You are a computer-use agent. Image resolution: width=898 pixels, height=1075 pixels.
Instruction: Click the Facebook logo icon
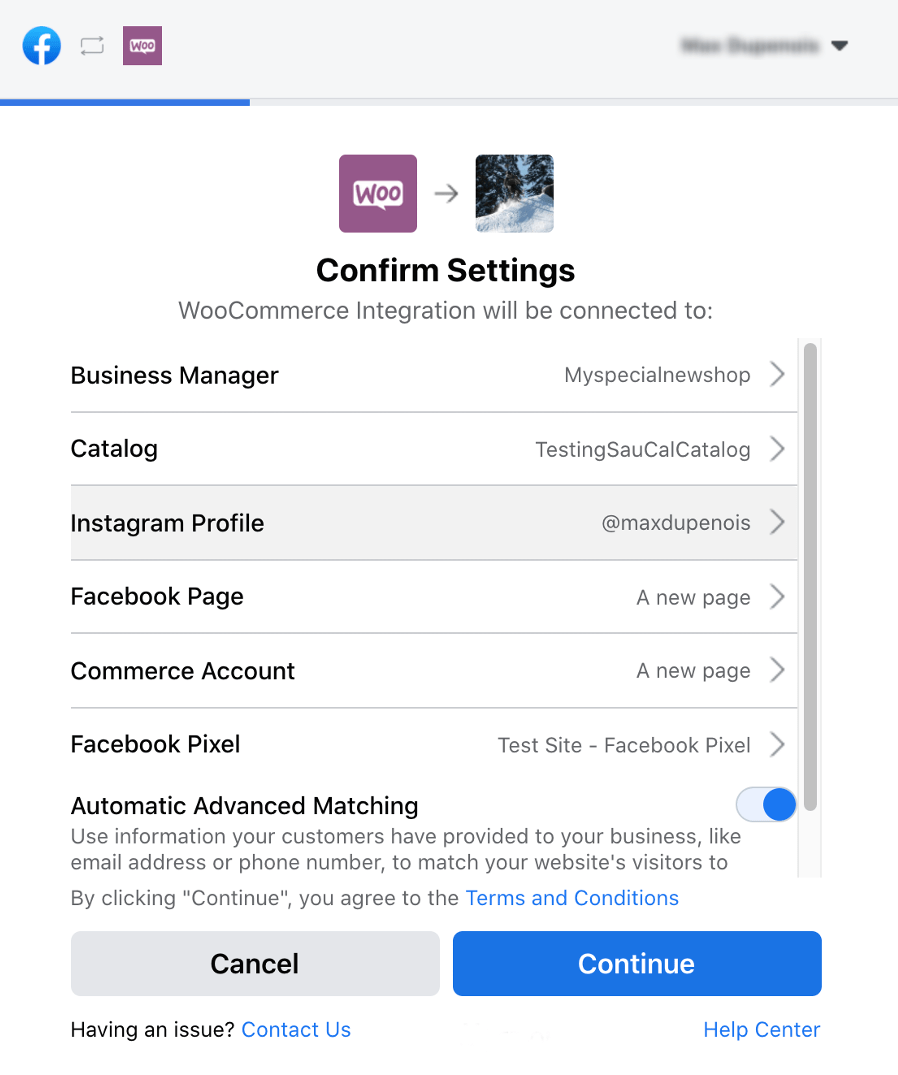click(41, 45)
